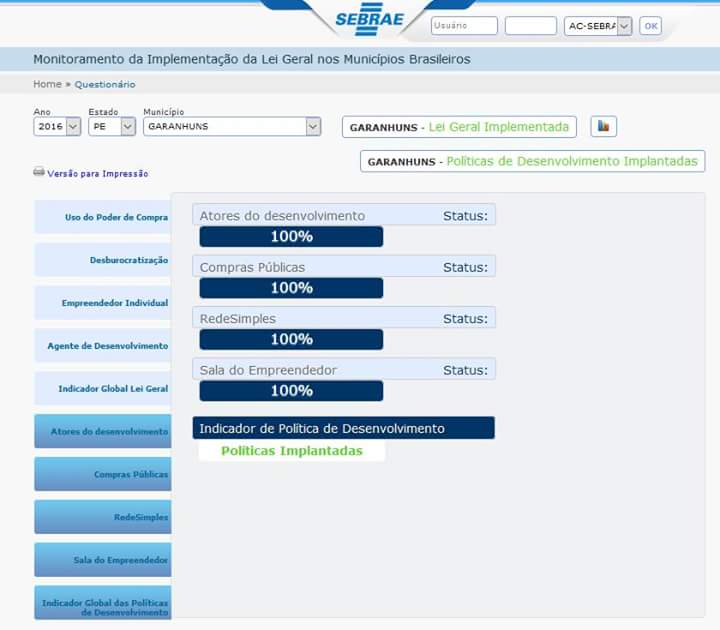This screenshot has height=630, width=720.
Task: Open the bar chart icon next to Garanhuns status
Action: click(603, 127)
